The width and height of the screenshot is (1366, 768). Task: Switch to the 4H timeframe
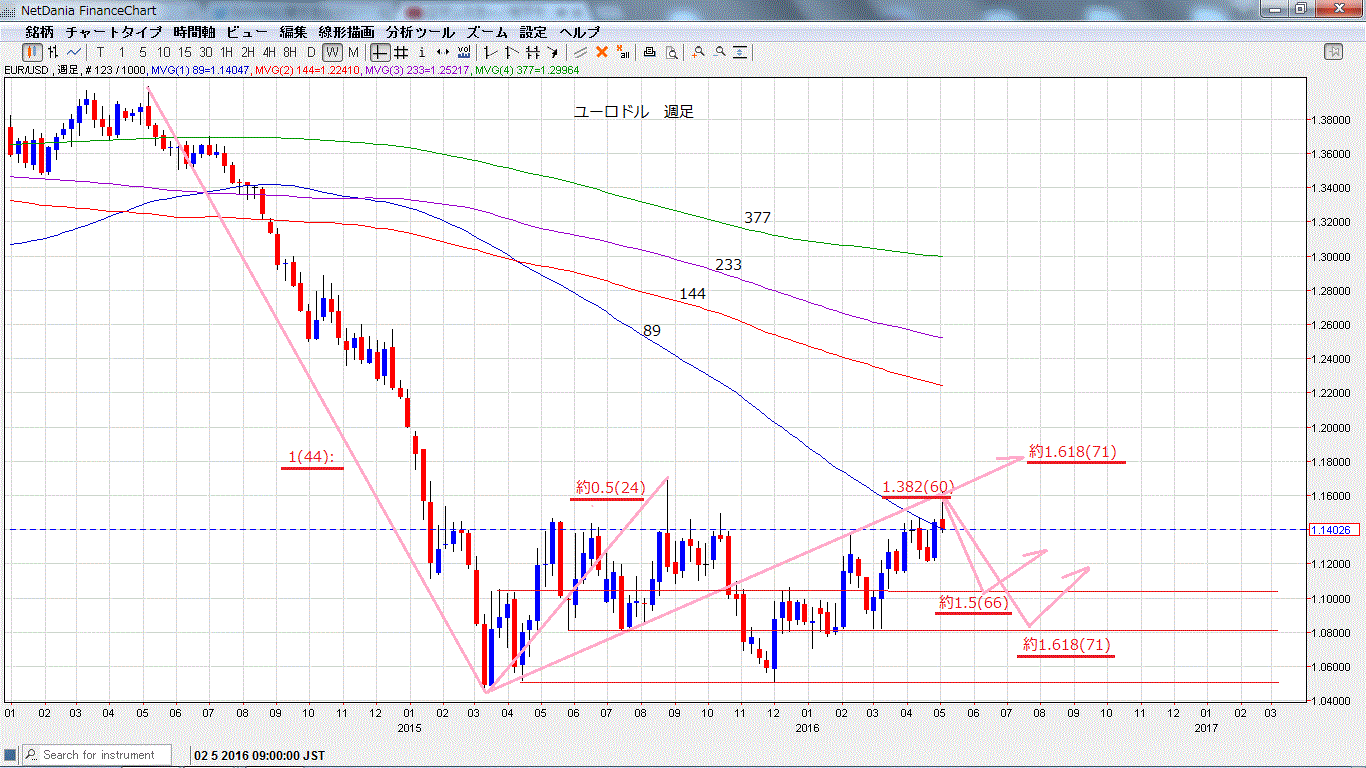coord(268,51)
